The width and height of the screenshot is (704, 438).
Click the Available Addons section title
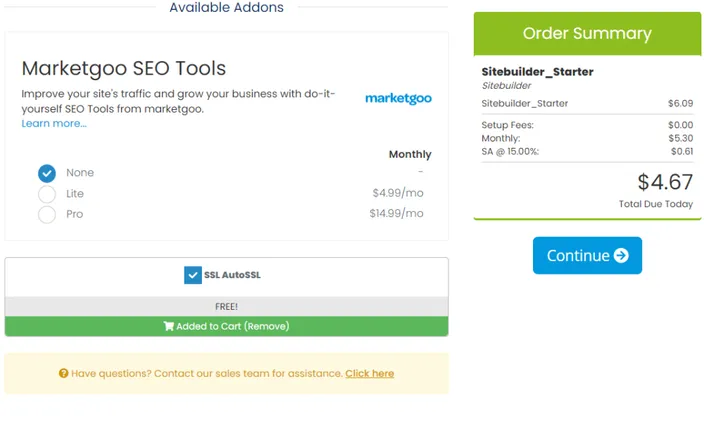tap(226, 7)
